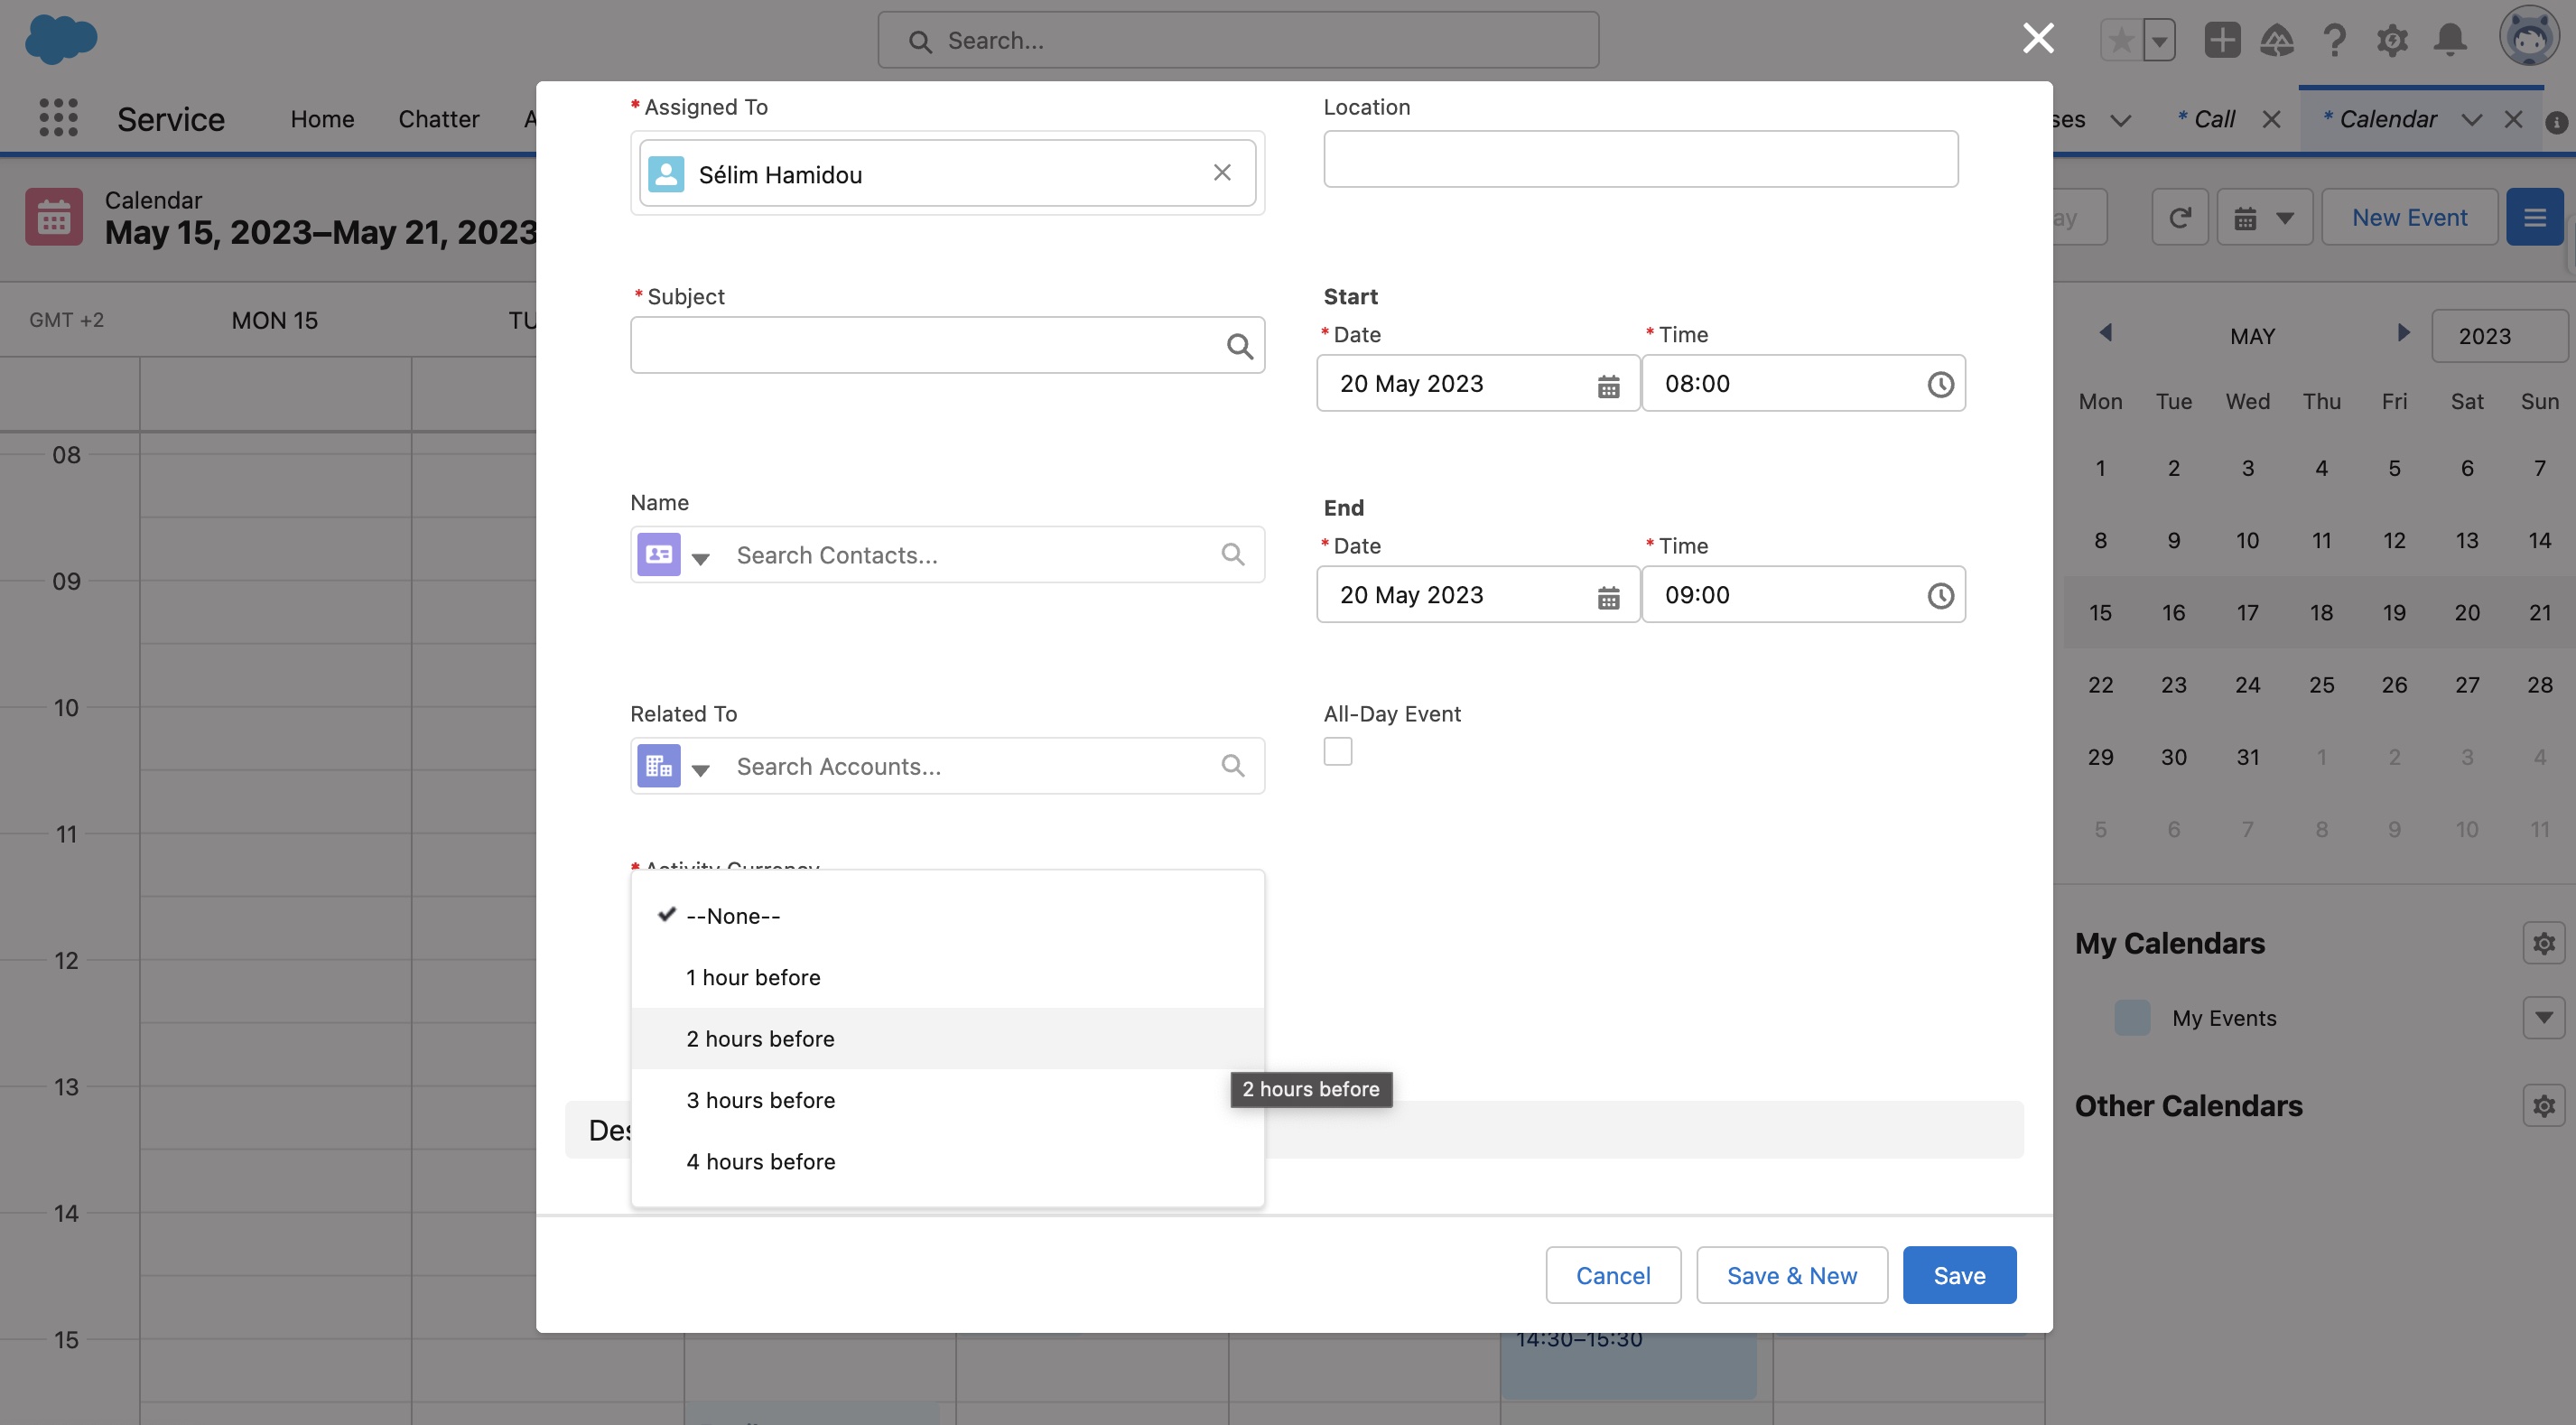Open the Home nav tab
The width and height of the screenshot is (2576, 1425).
coord(322,119)
